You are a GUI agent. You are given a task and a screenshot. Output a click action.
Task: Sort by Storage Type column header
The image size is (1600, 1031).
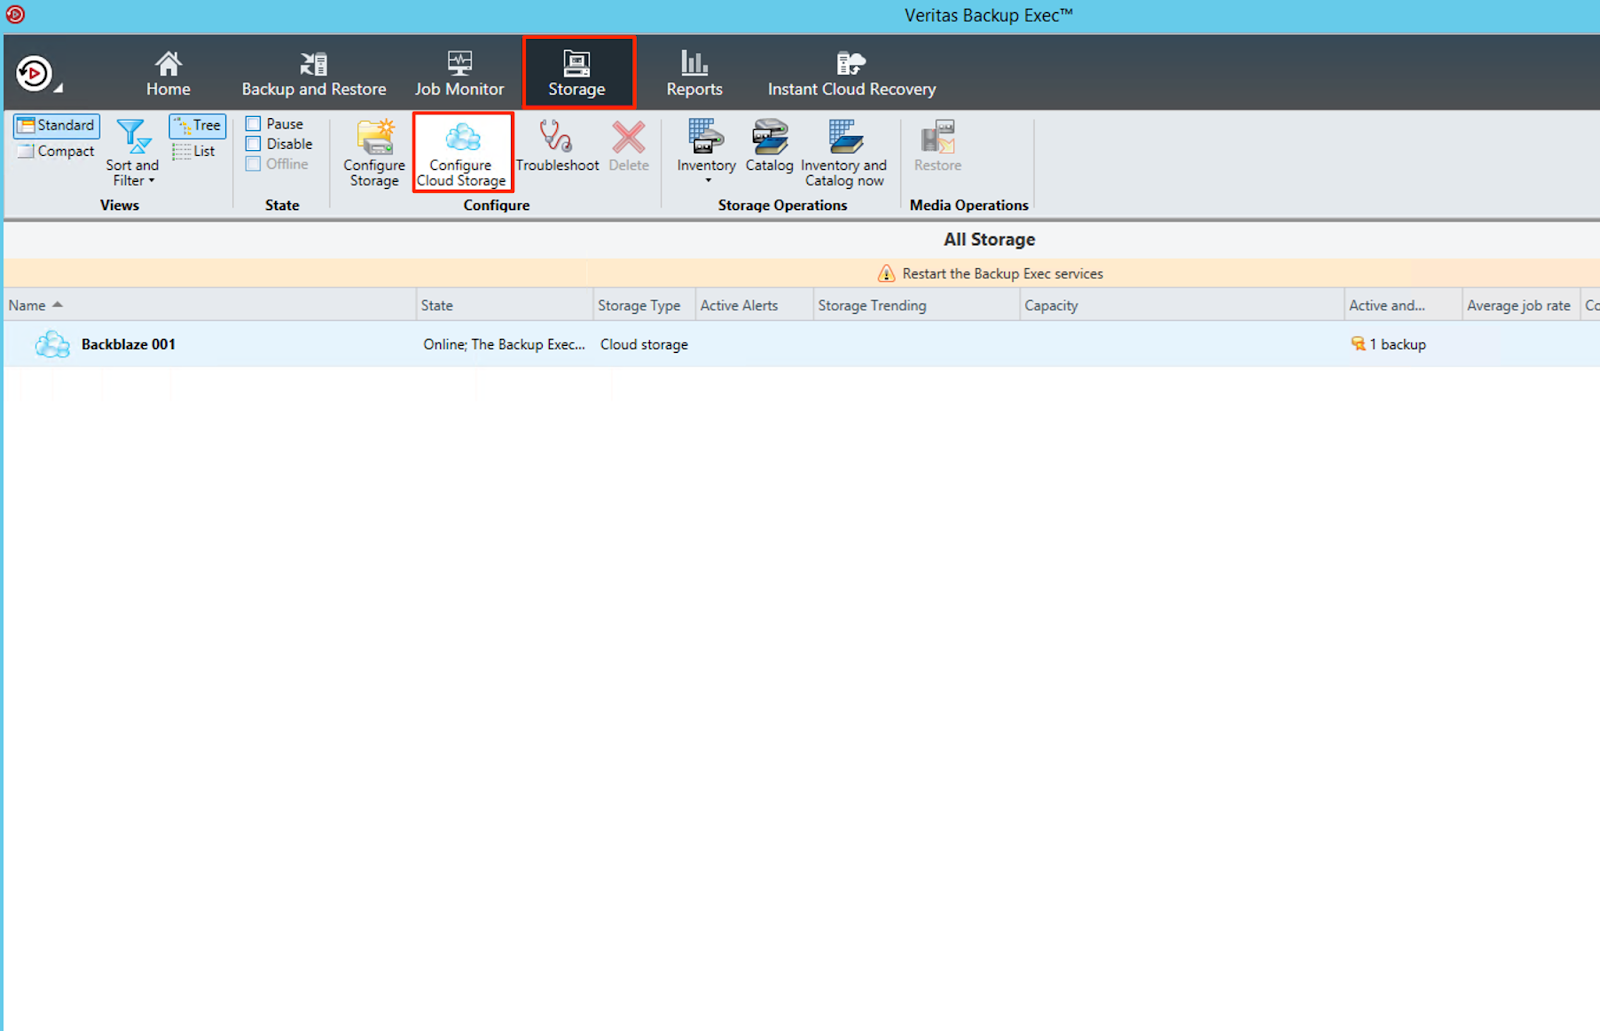644,305
